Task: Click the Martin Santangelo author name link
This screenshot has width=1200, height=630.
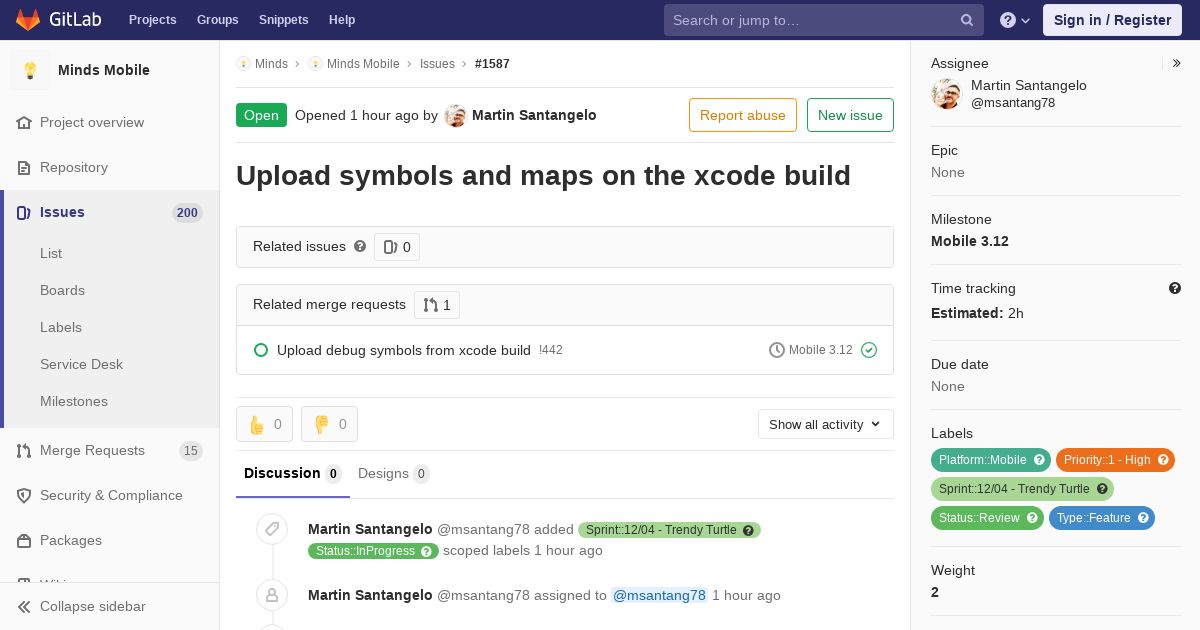Action: click(534, 115)
